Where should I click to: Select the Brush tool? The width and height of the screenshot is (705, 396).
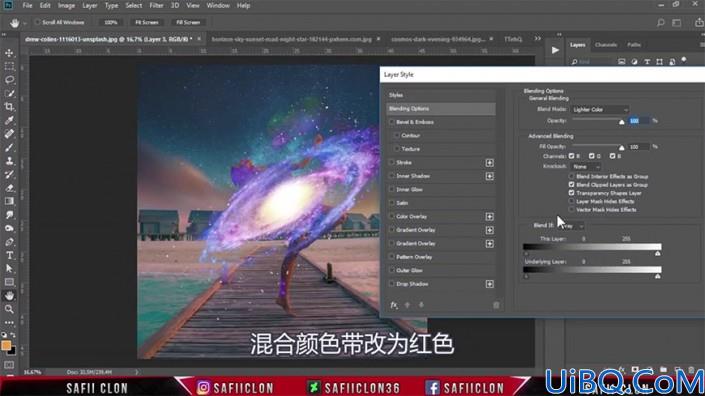pos(9,147)
